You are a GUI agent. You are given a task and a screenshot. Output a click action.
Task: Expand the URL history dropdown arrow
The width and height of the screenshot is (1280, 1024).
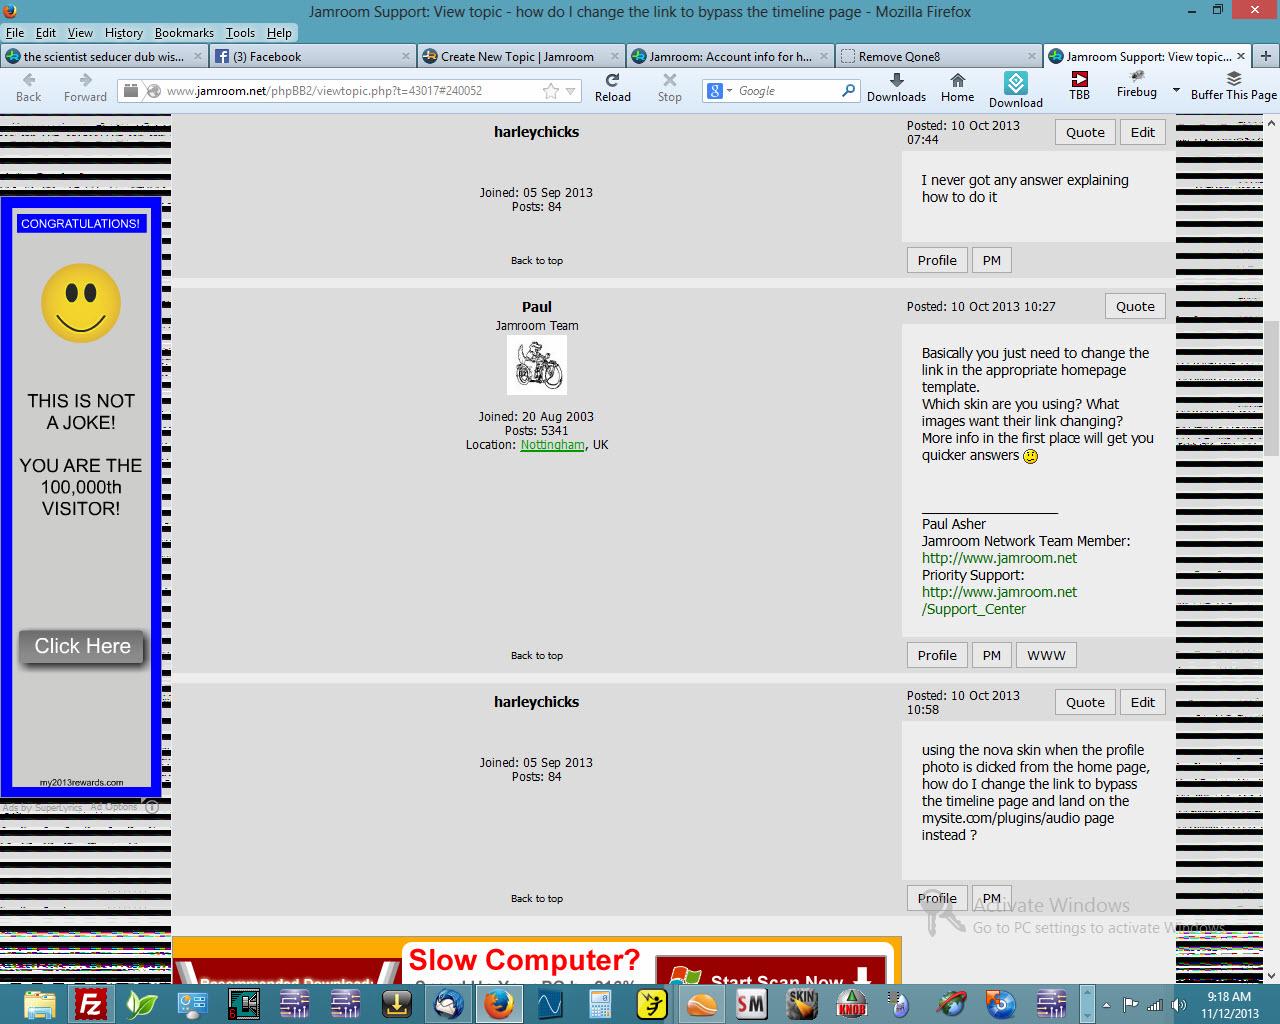[571, 91]
